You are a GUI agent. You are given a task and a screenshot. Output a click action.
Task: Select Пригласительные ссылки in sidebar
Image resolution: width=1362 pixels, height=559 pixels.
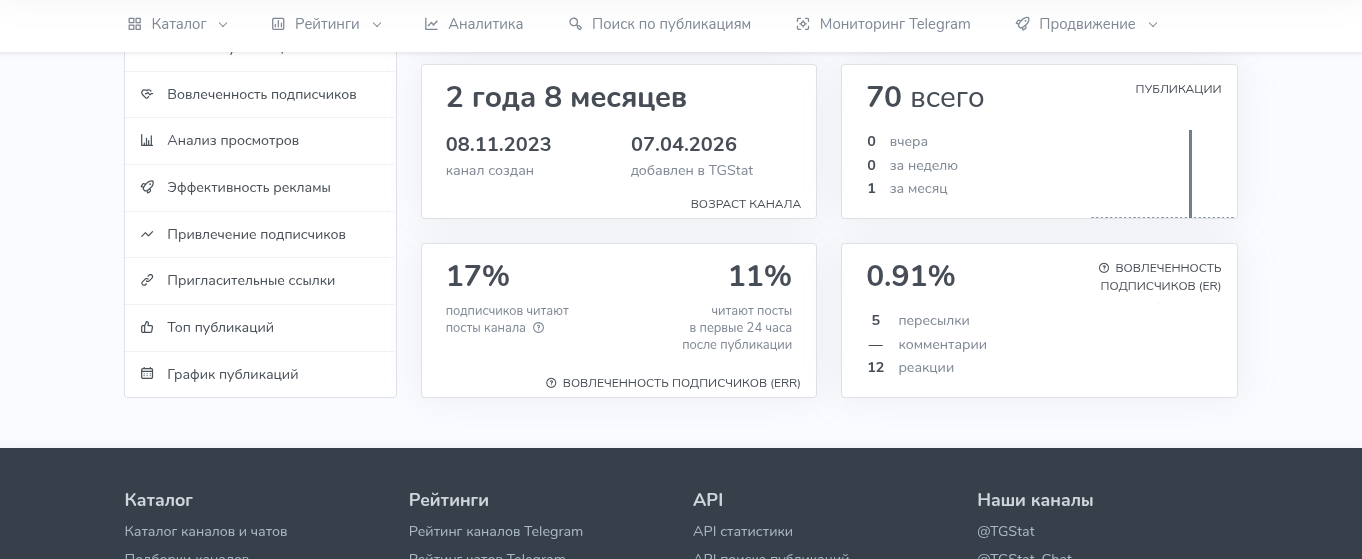click(260, 281)
